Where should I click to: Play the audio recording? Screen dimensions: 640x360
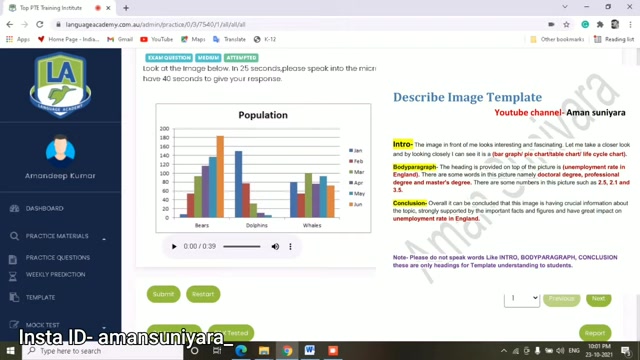point(174,247)
